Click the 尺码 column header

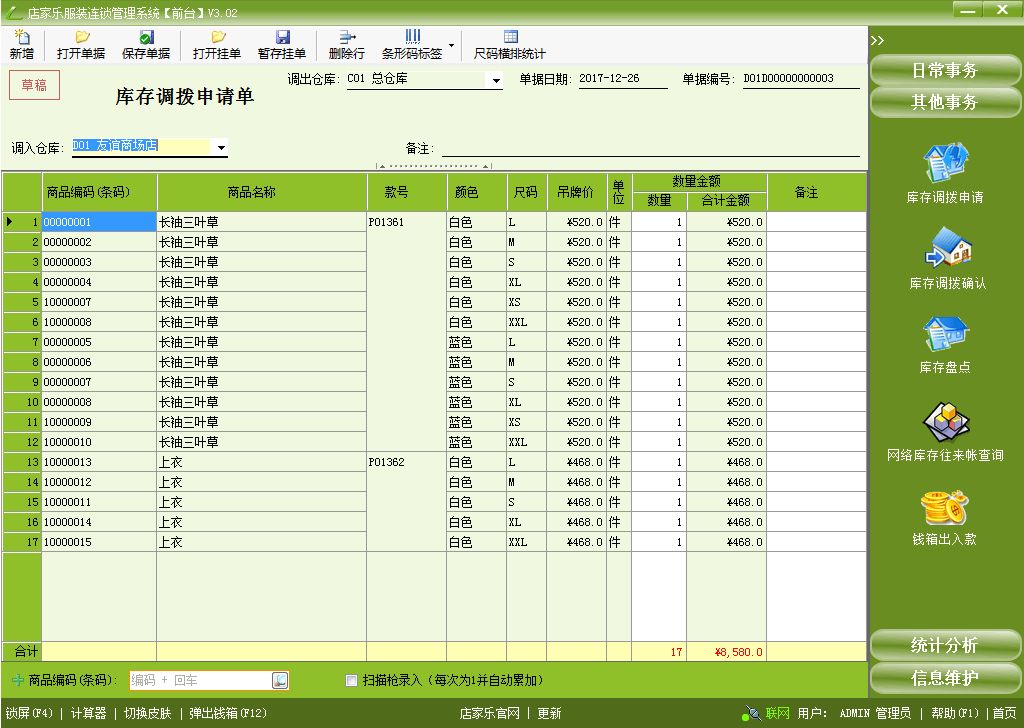(526, 192)
